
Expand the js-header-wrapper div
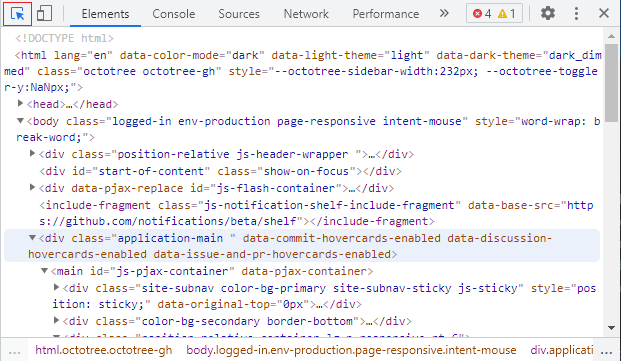click(32, 154)
